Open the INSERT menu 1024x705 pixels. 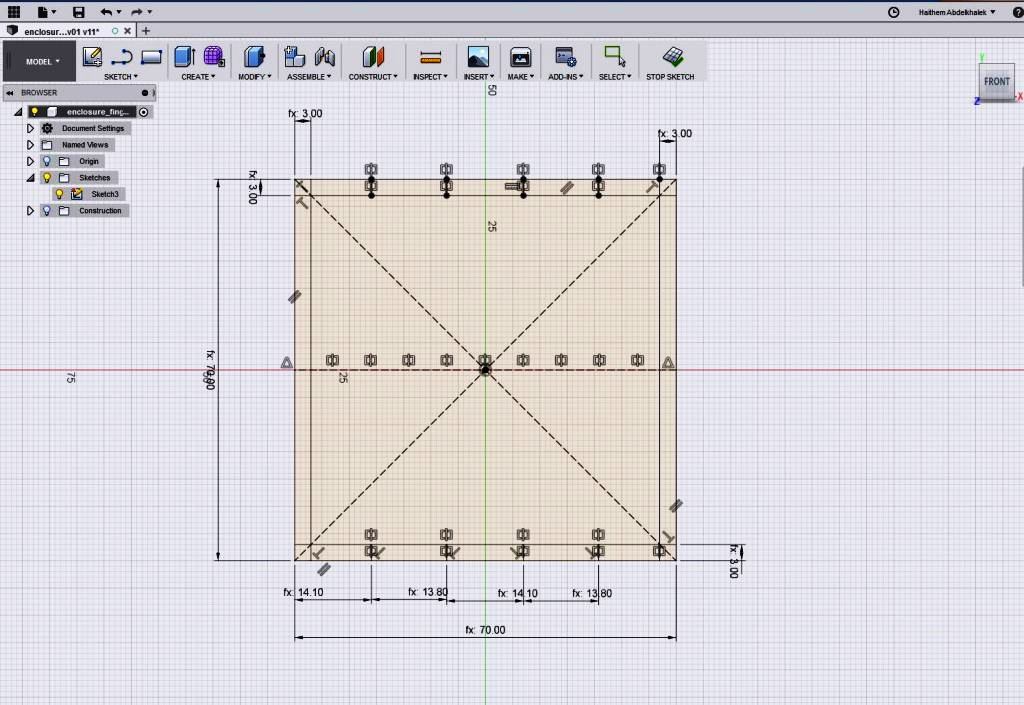click(479, 77)
